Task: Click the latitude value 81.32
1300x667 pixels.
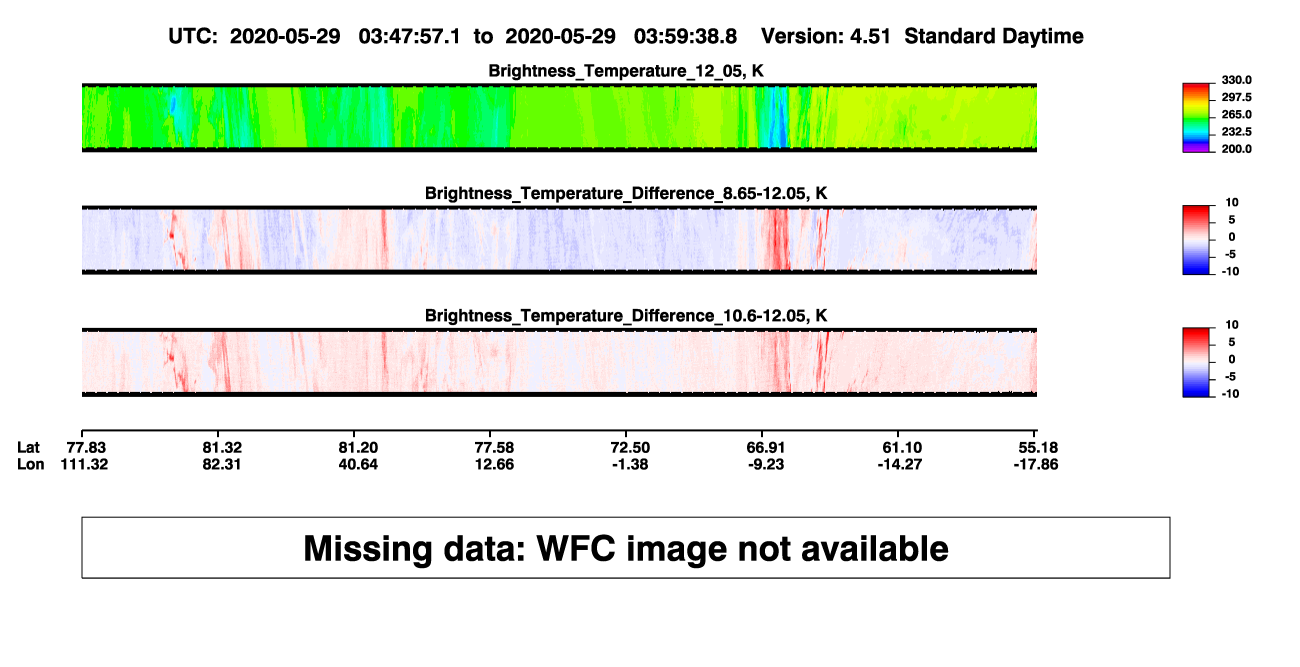Action: point(223,447)
